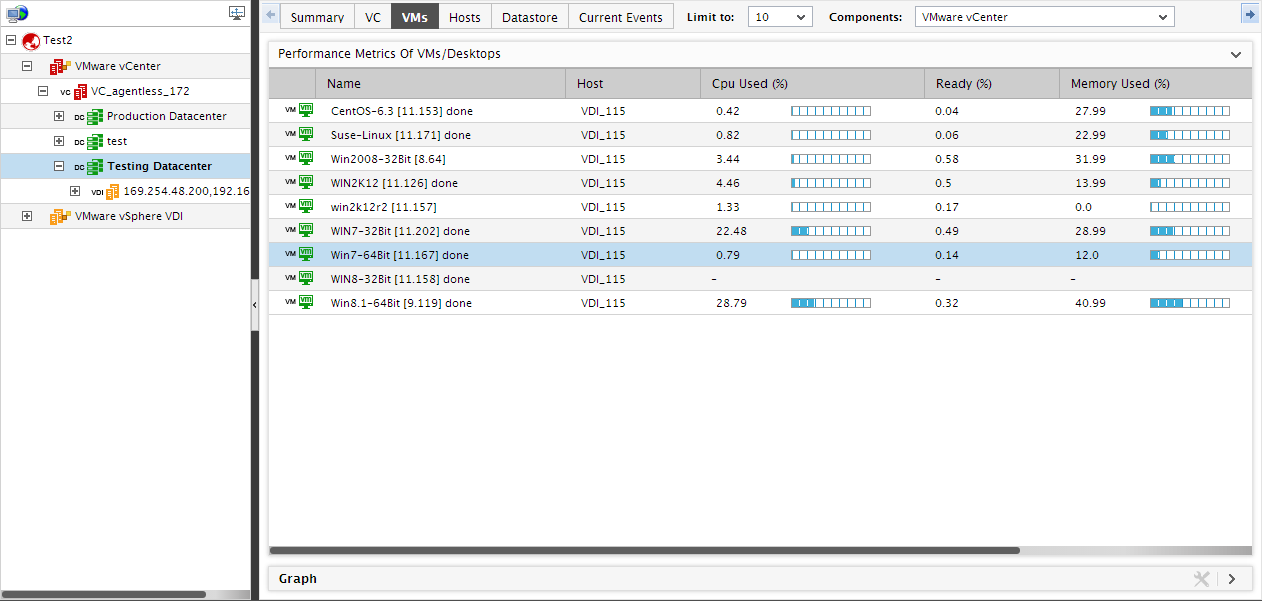Screen dimensions: 1262x601
Task: Select the Suse-Linux [11.171] done row name
Action: pos(401,135)
